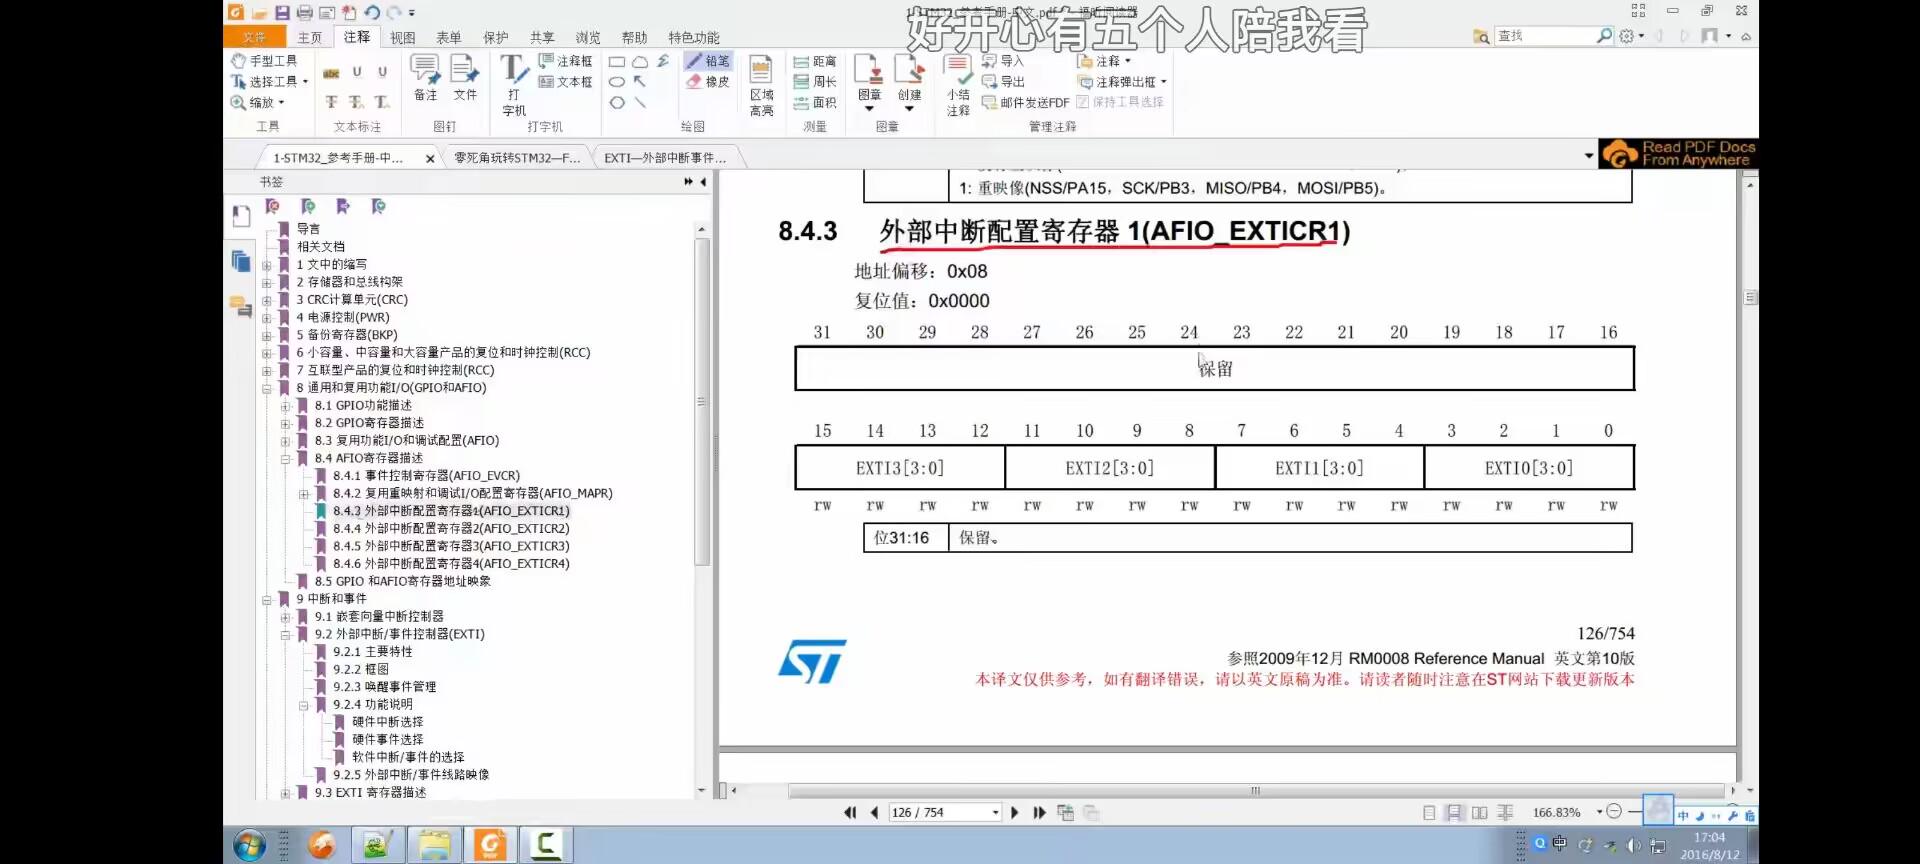
Task: Click Import (导入) comments
Action: 1003,61
